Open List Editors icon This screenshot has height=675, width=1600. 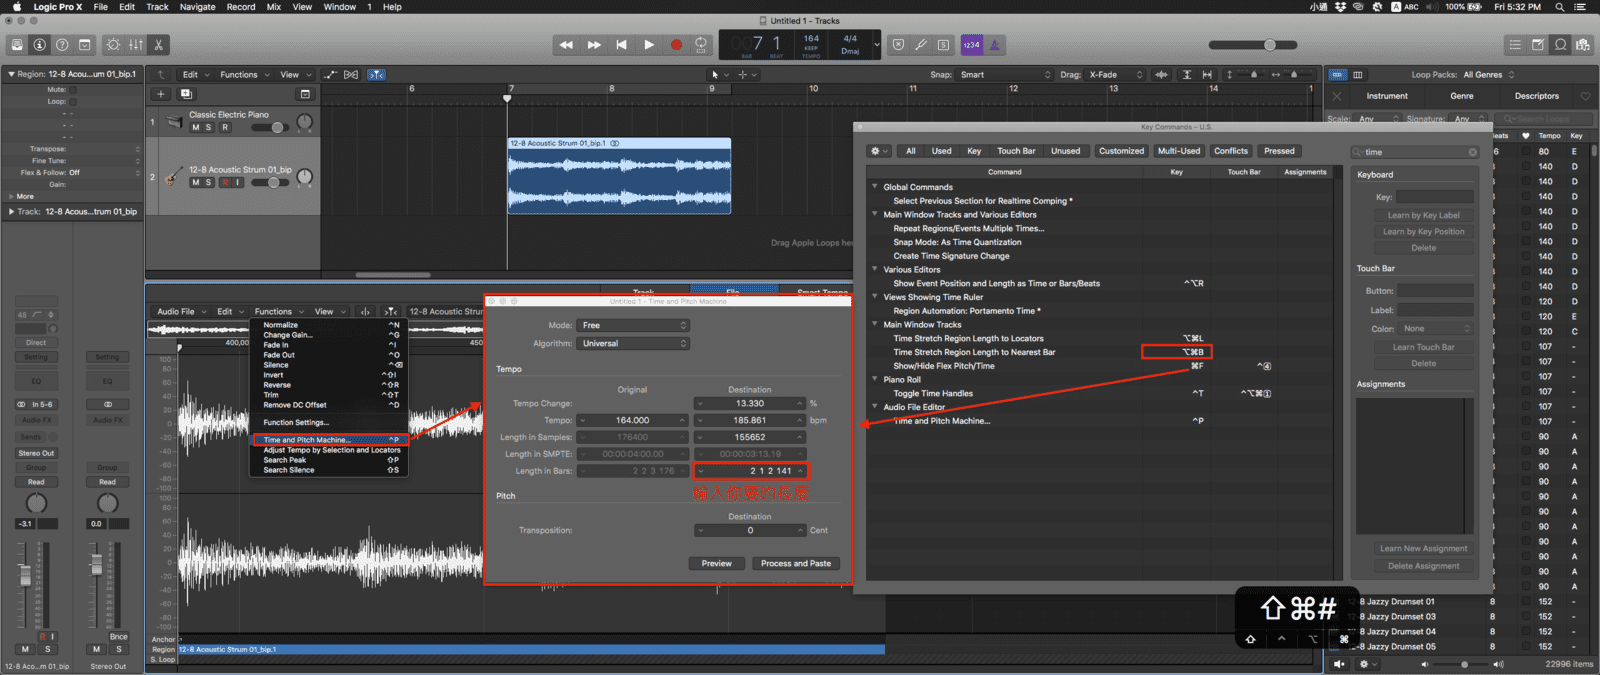coord(1515,45)
